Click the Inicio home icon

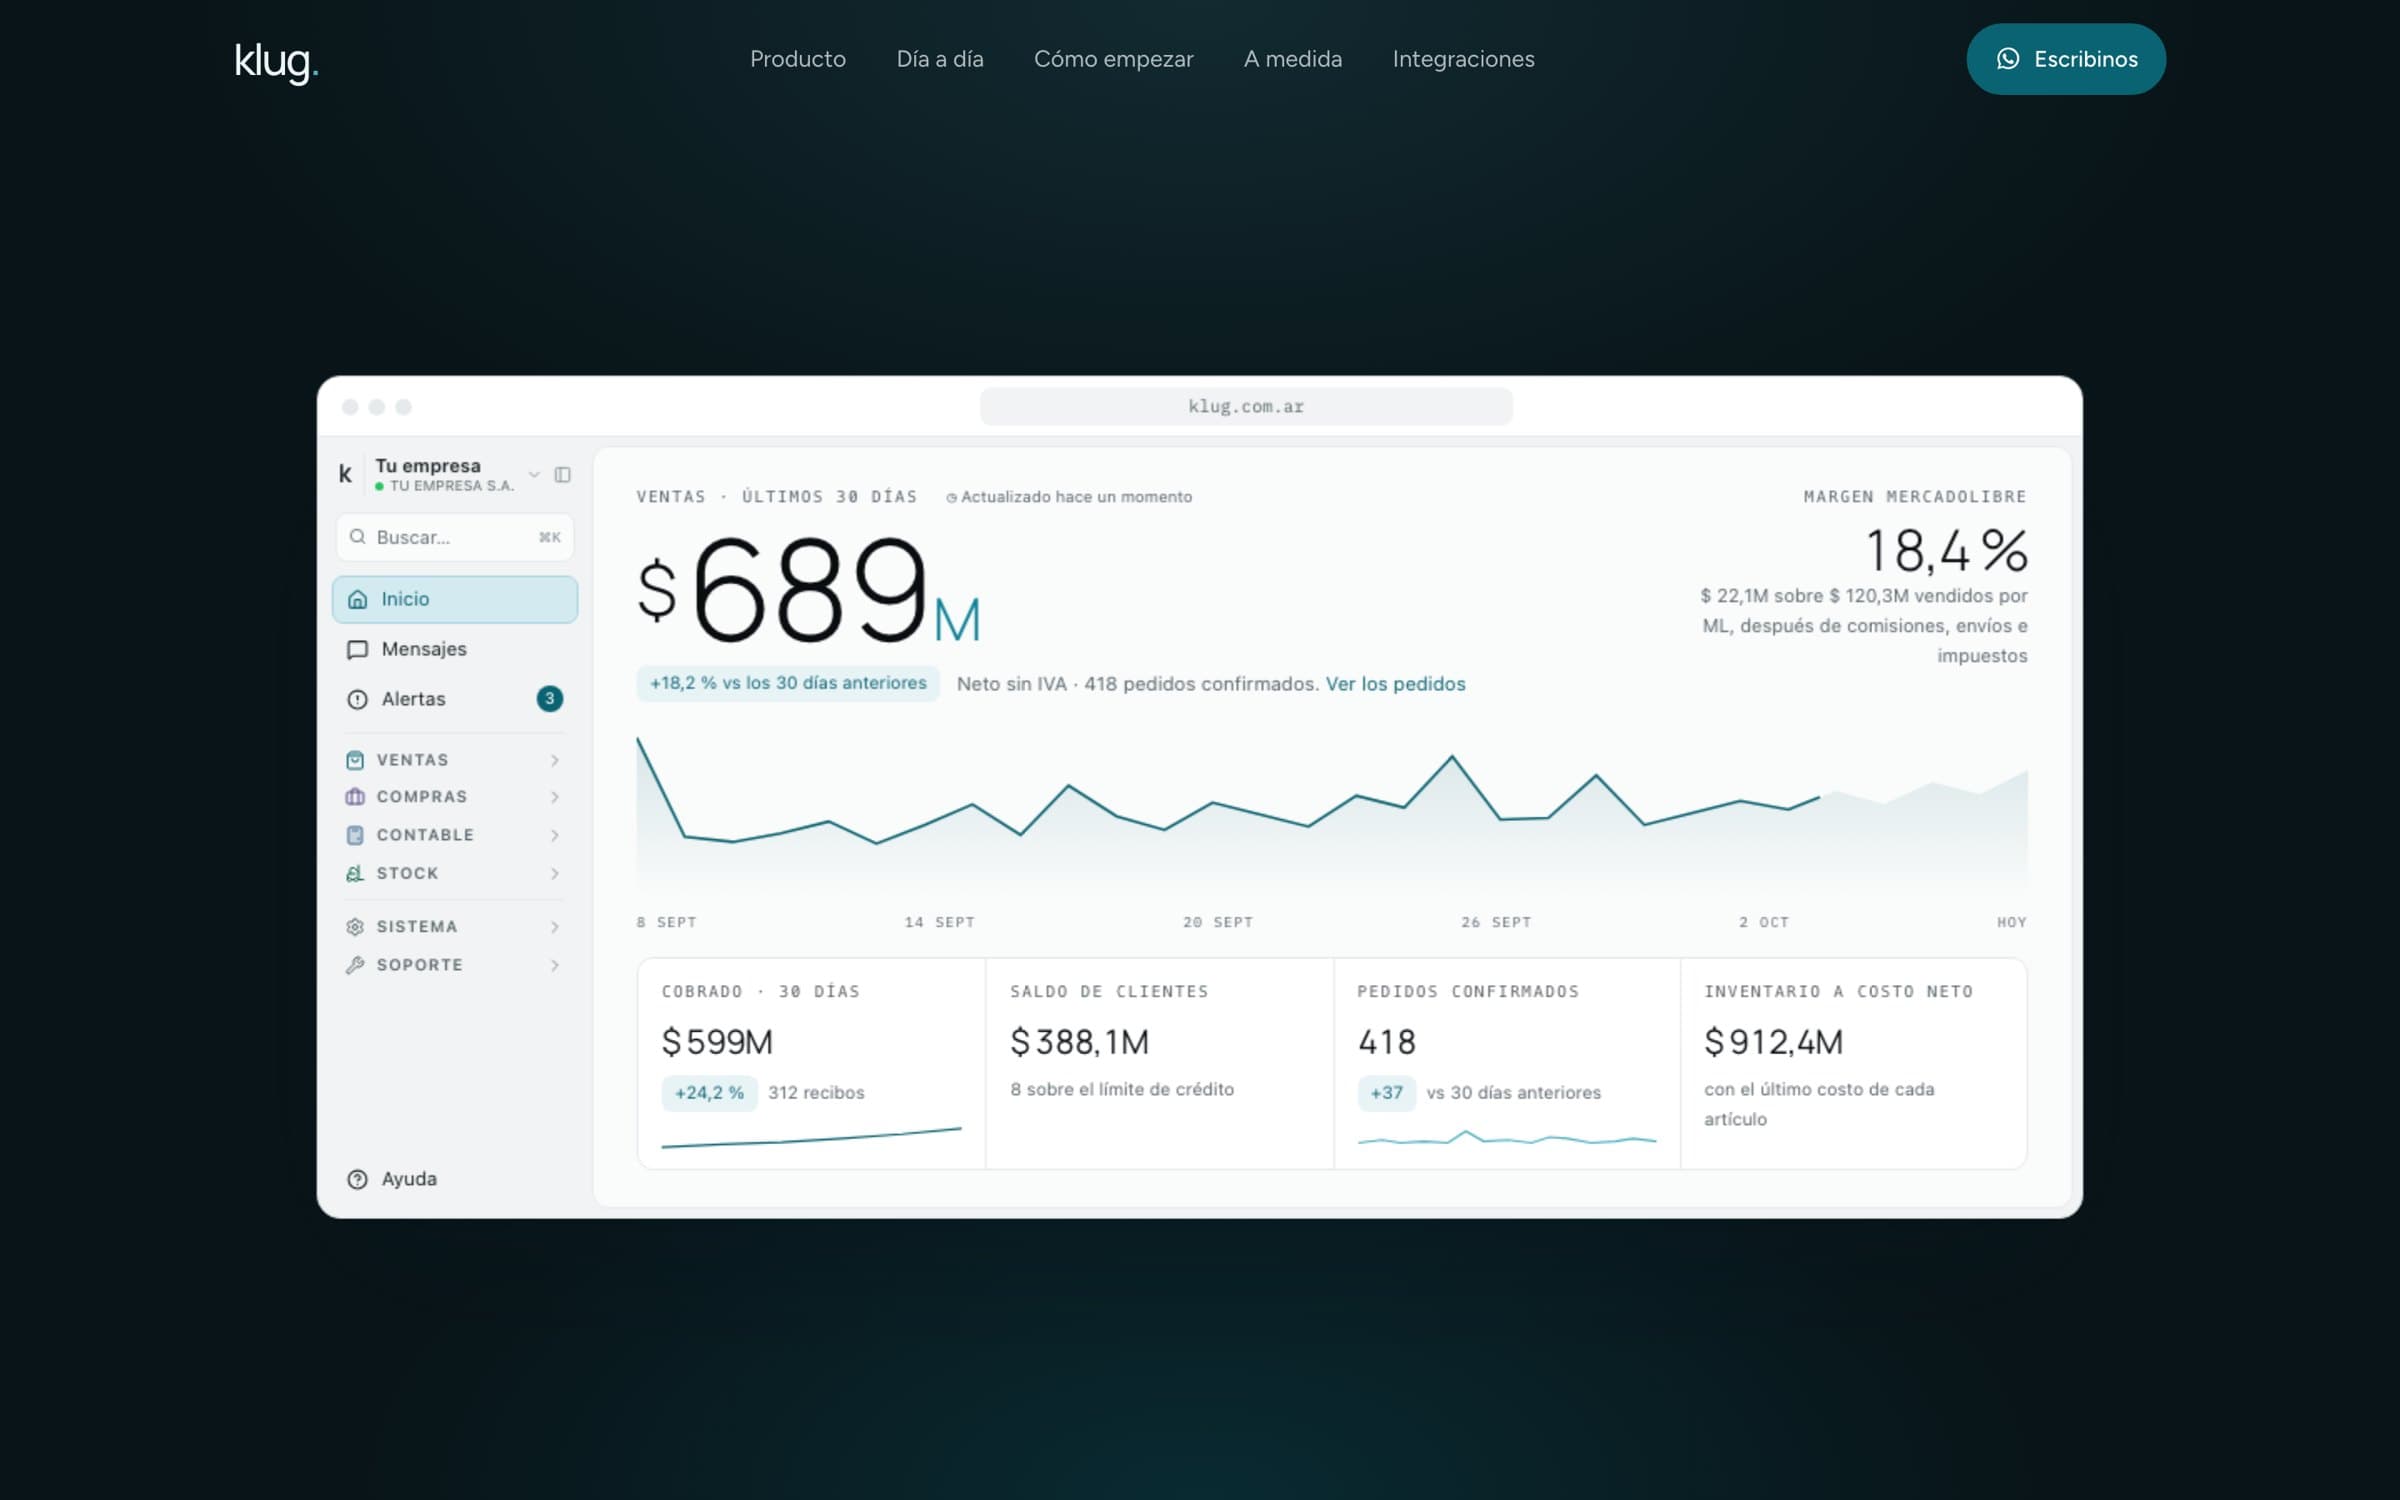point(357,599)
